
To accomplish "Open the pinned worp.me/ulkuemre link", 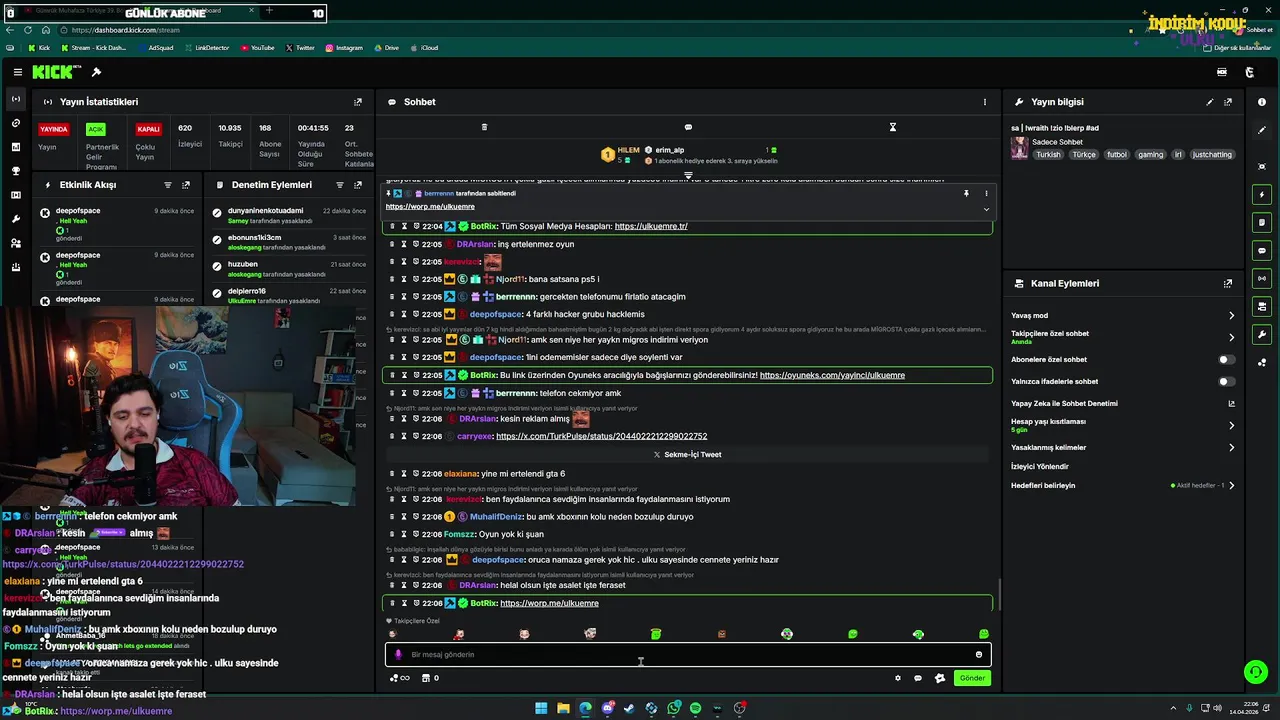I will click(x=430, y=207).
